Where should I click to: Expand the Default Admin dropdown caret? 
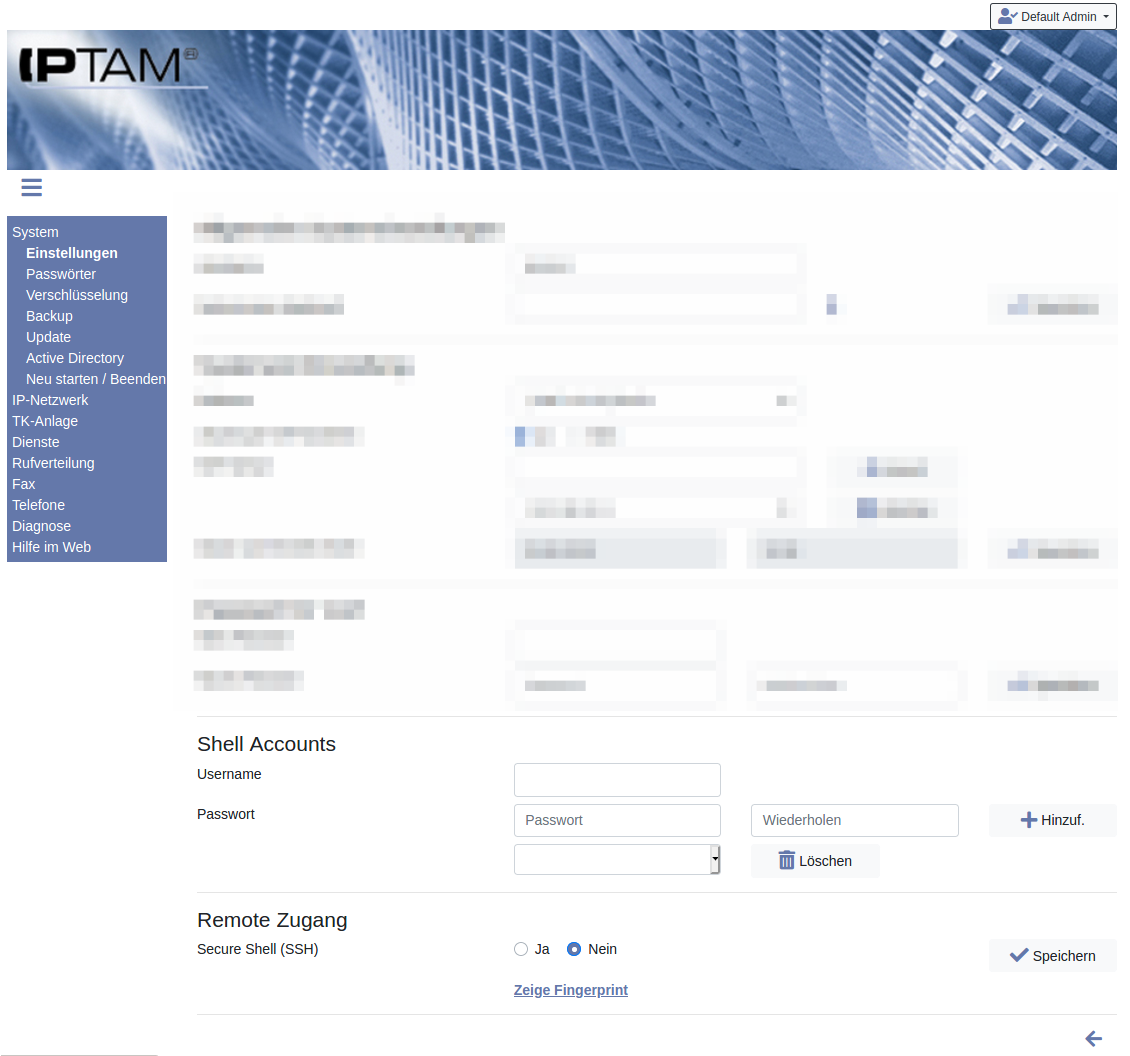[x=1105, y=17]
